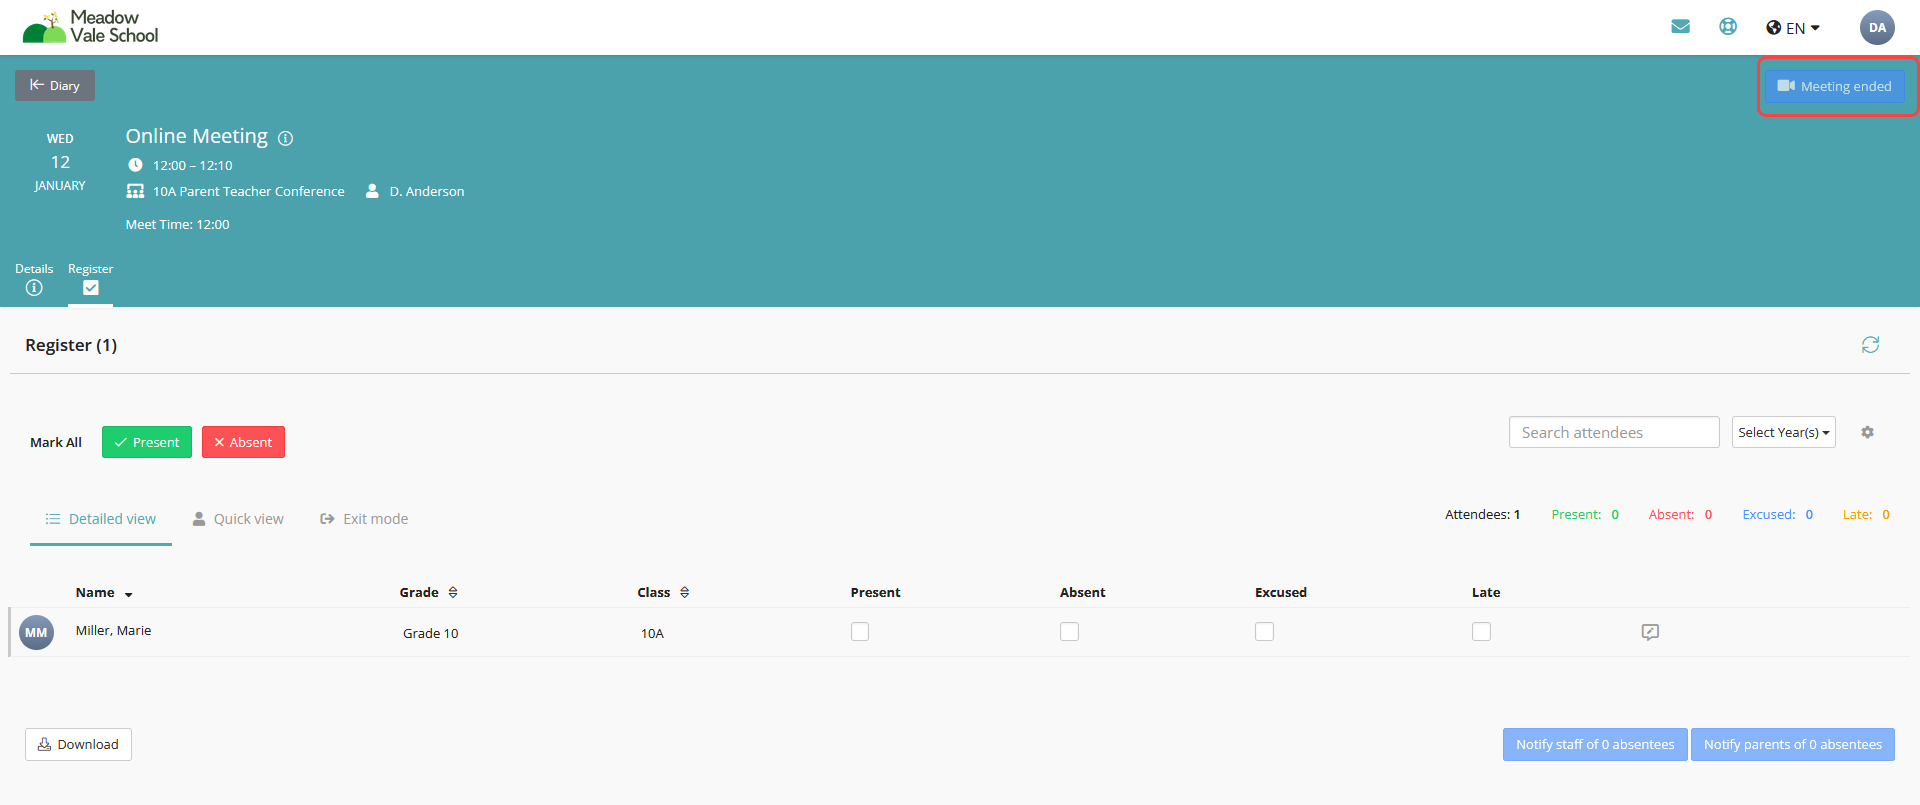Click the help lifebuoy icon
Image resolution: width=1920 pixels, height=805 pixels.
point(1728,27)
